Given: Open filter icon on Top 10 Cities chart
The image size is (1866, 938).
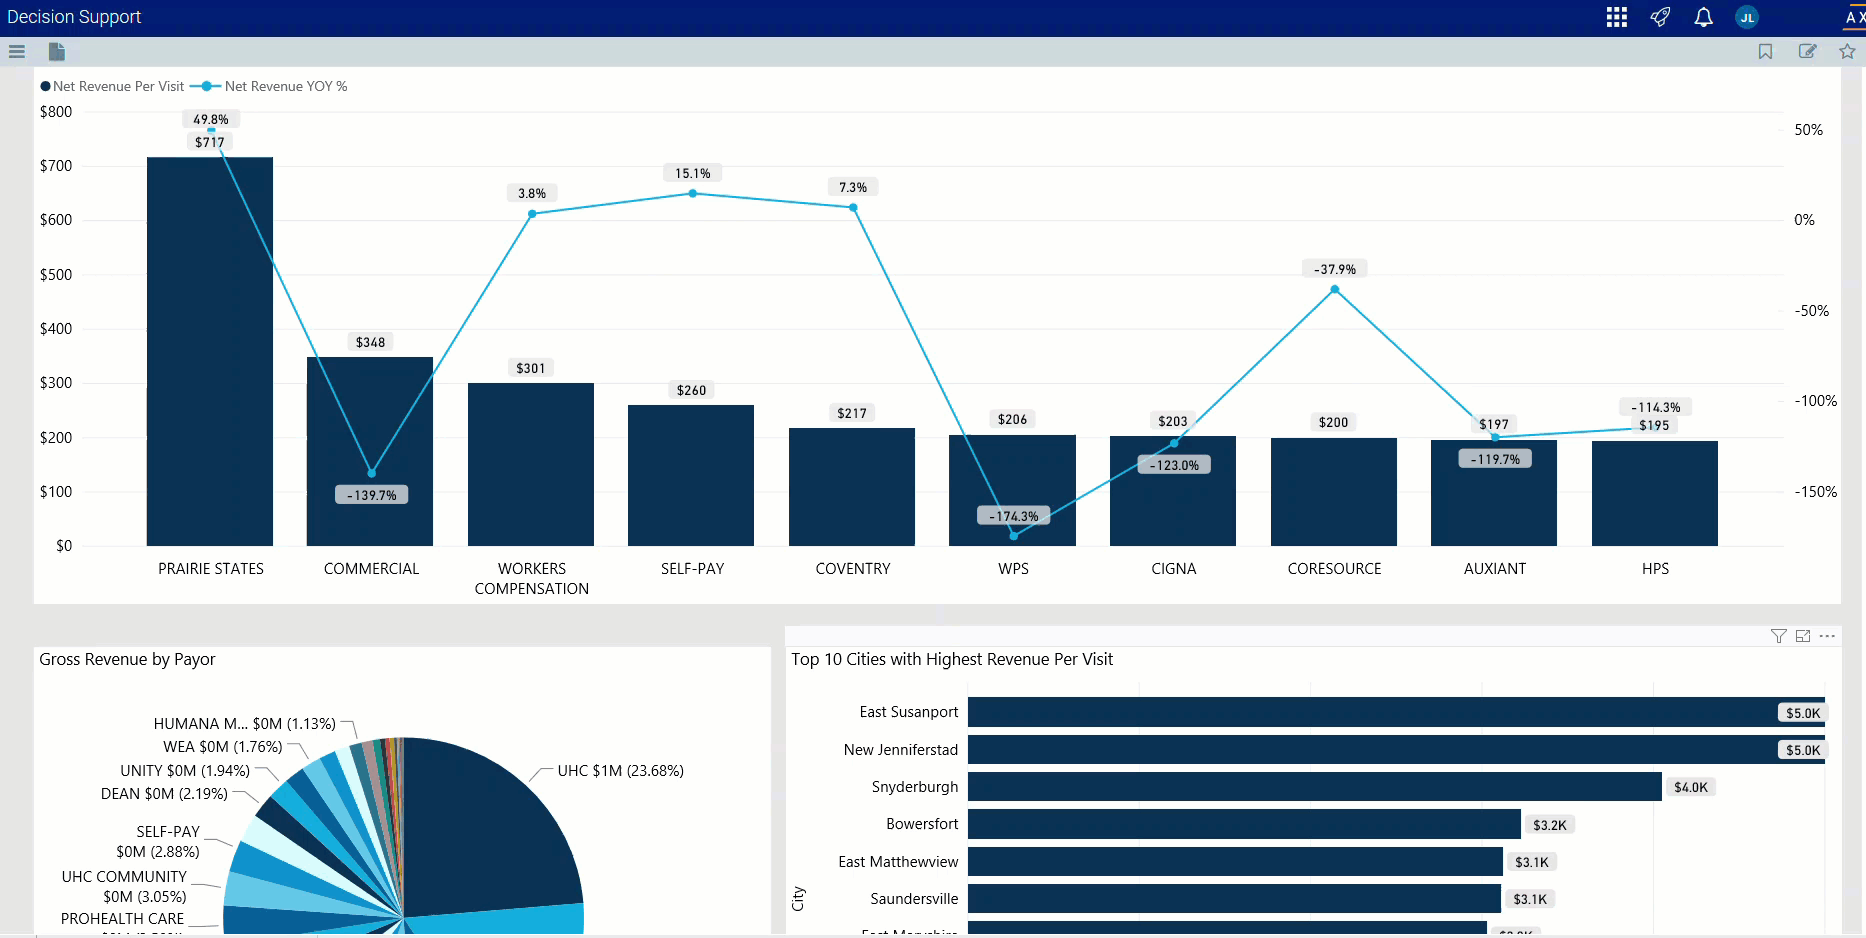Looking at the screenshot, I should tap(1778, 636).
